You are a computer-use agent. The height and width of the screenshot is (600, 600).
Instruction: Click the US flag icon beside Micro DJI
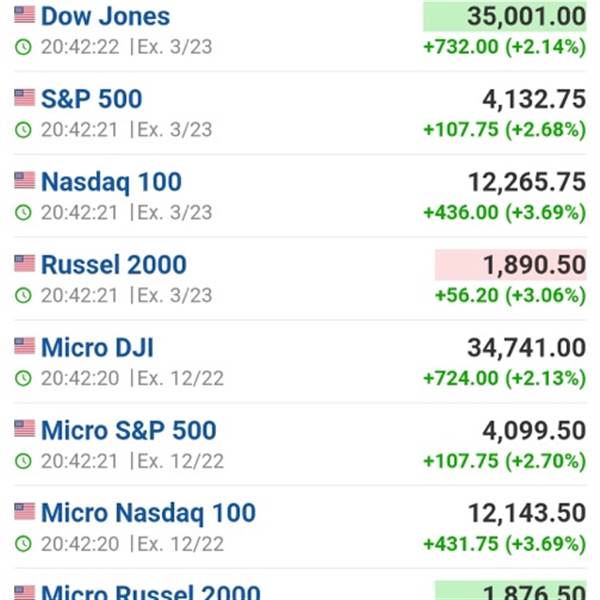(x=24, y=346)
